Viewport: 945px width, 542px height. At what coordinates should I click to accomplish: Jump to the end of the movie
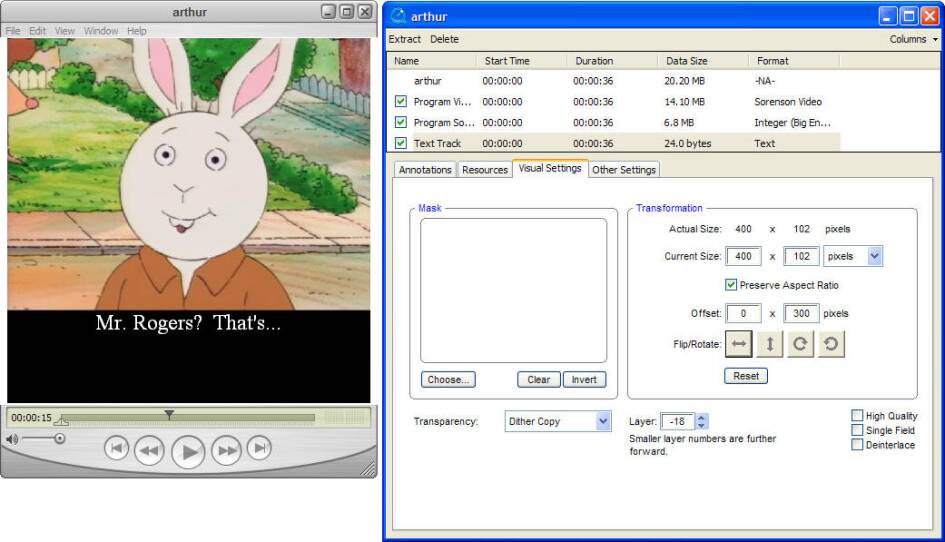[x=260, y=448]
